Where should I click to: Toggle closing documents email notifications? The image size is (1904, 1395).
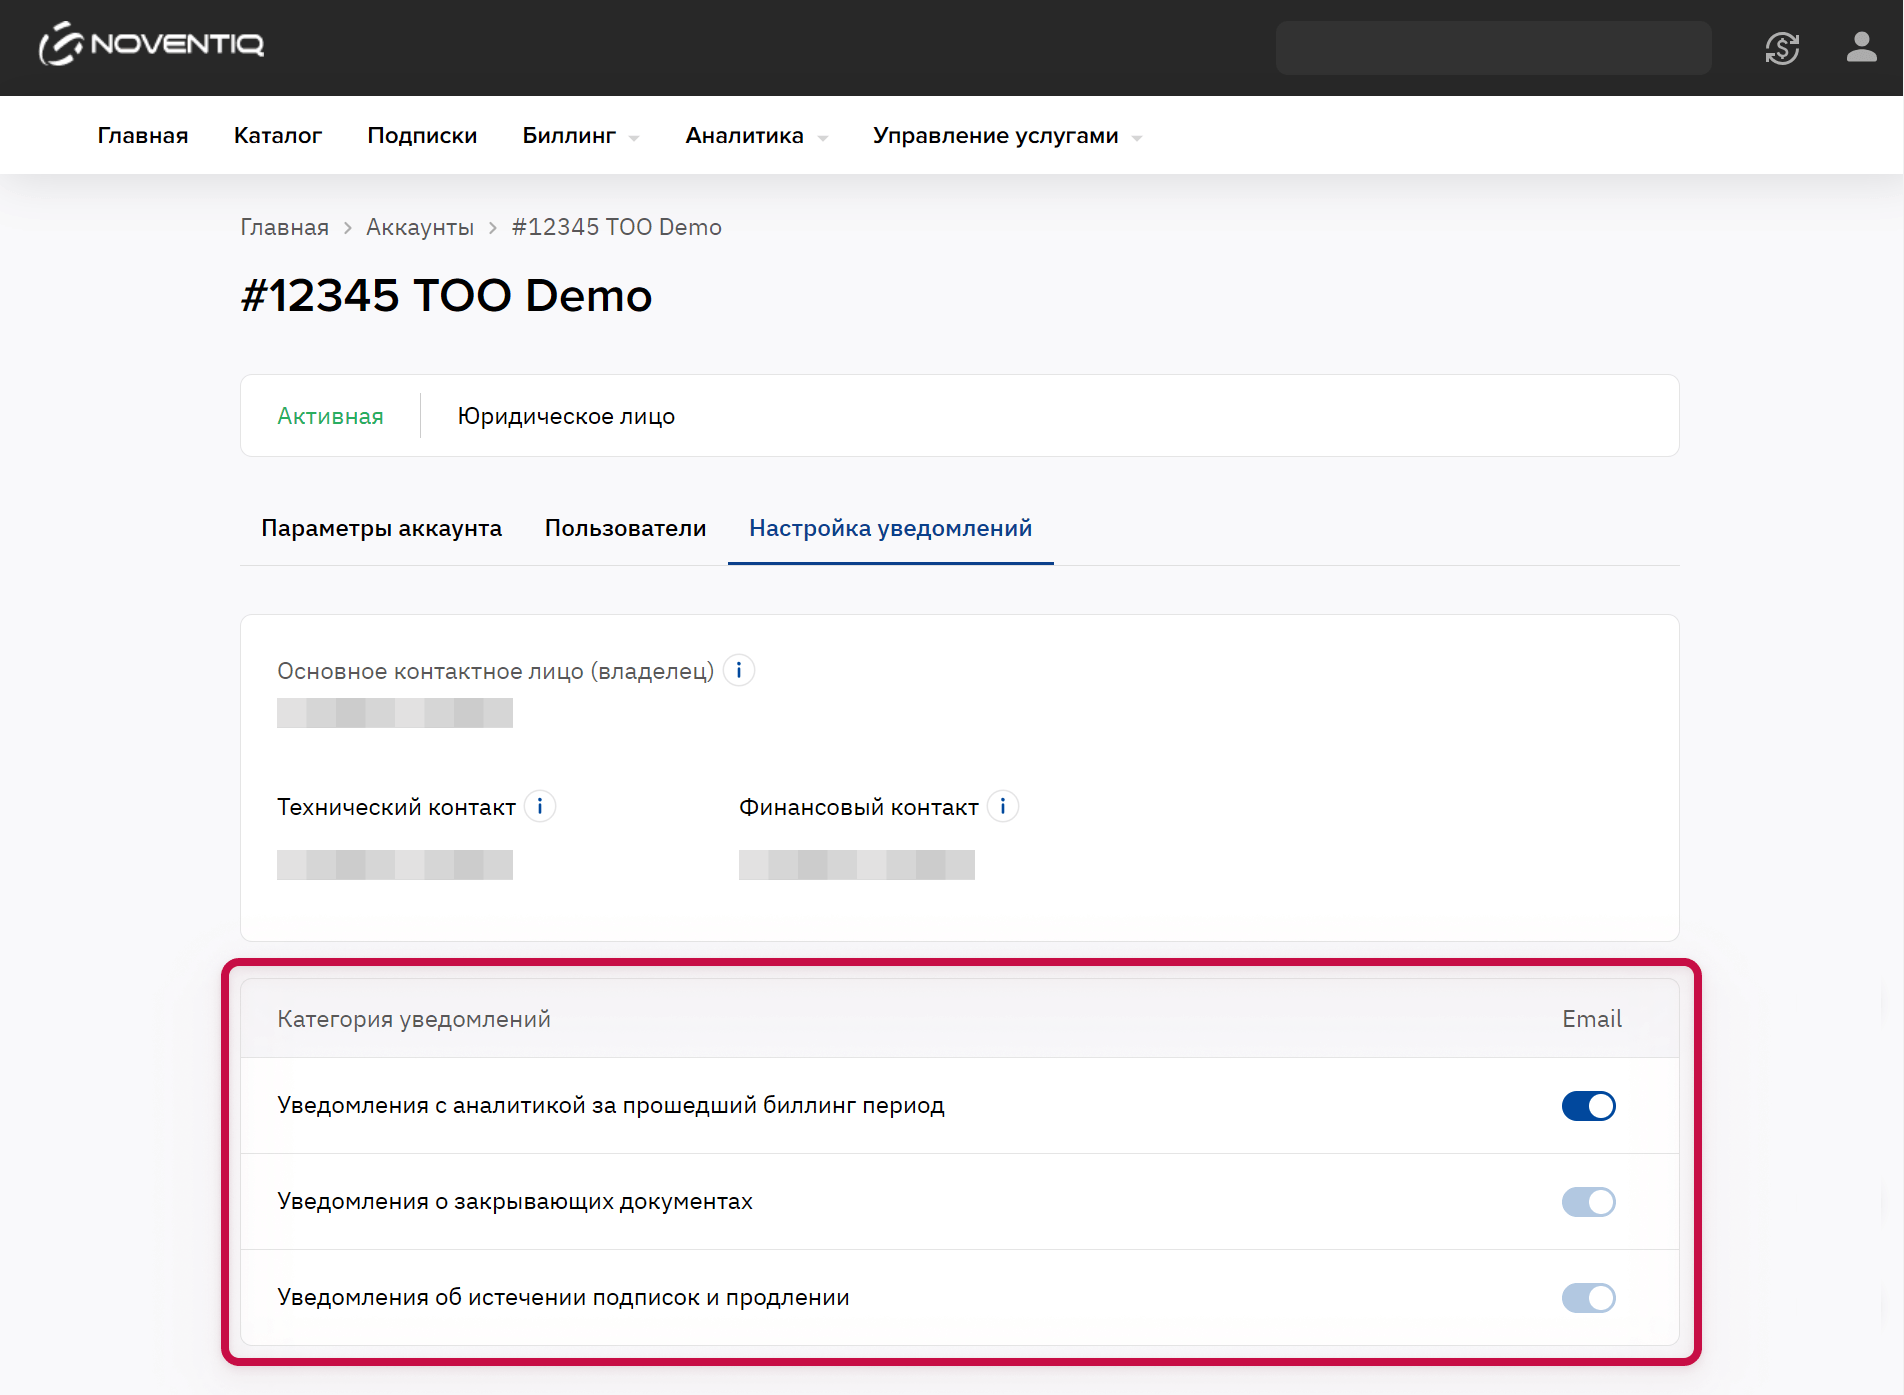click(x=1588, y=1202)
